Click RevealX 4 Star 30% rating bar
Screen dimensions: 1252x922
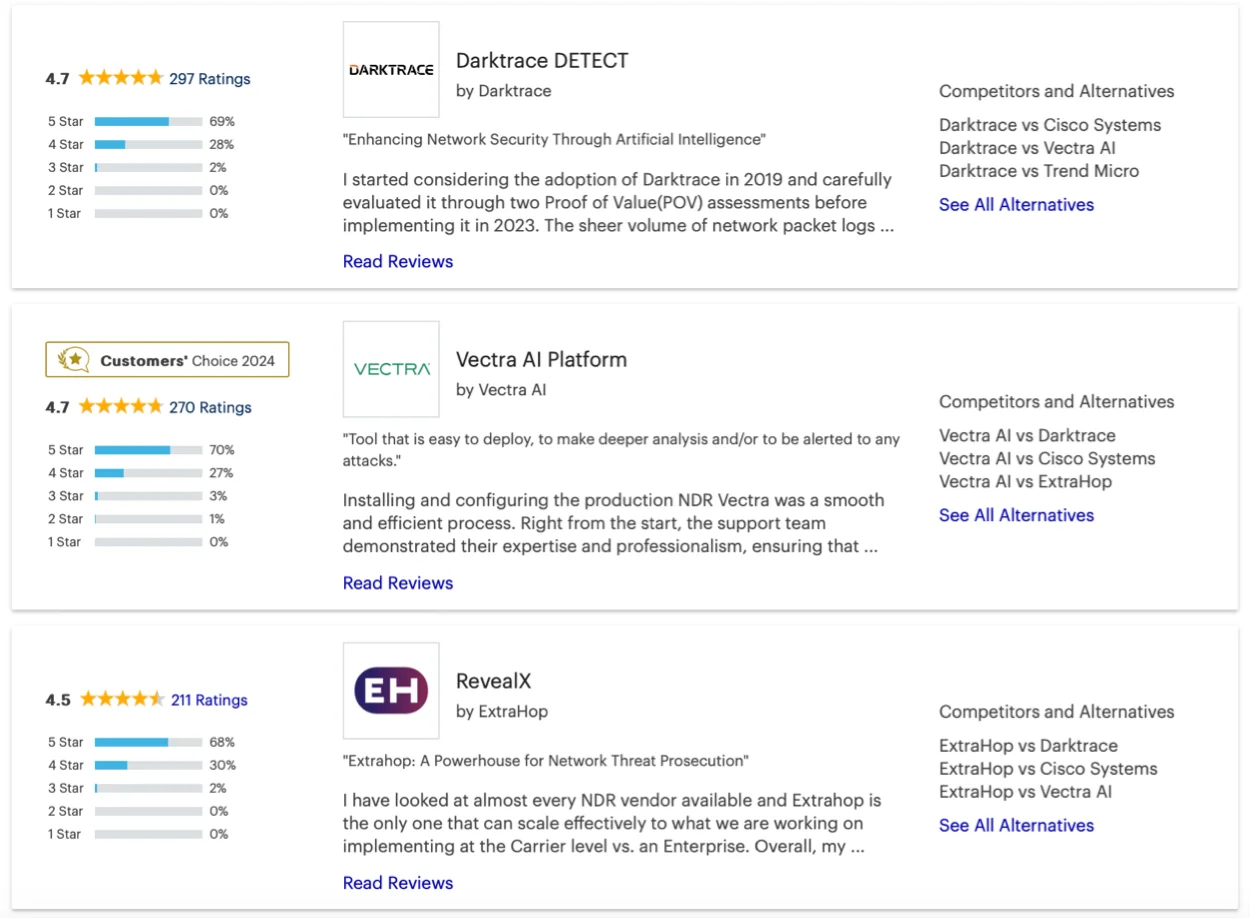pyautogui.click(x=148, y=766)
